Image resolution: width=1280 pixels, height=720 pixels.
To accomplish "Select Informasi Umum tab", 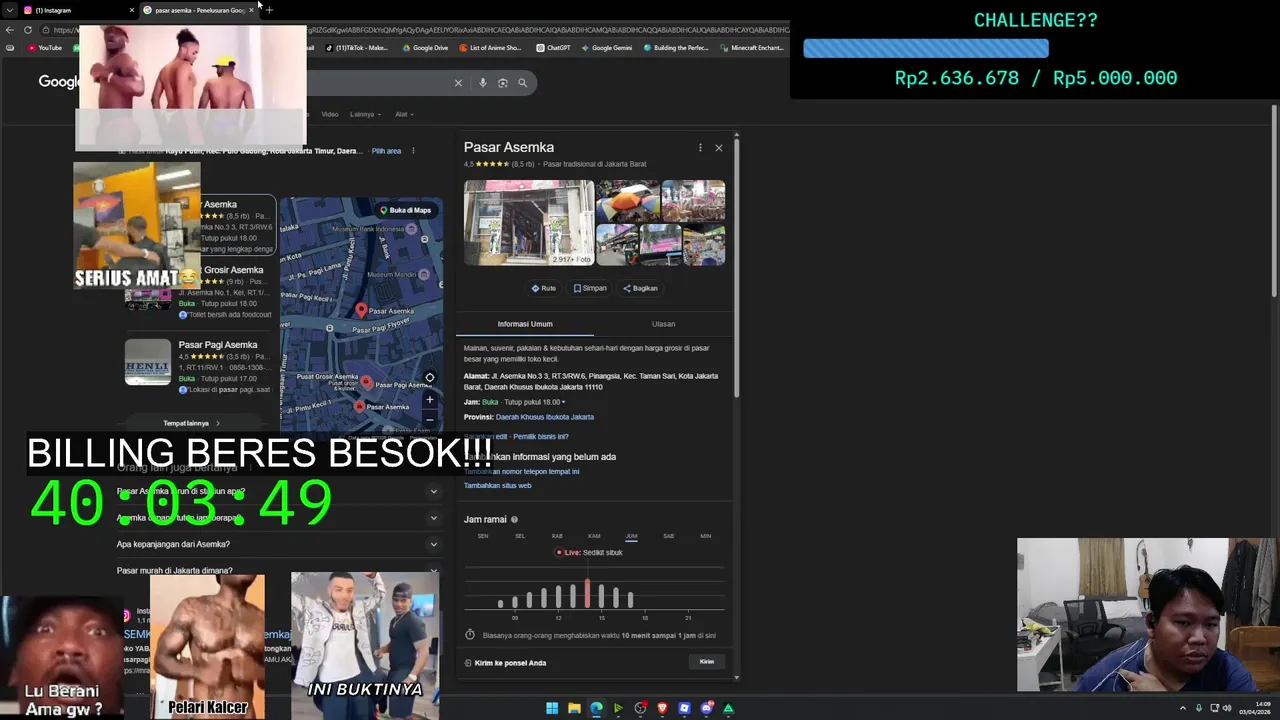I will (525, 324).
